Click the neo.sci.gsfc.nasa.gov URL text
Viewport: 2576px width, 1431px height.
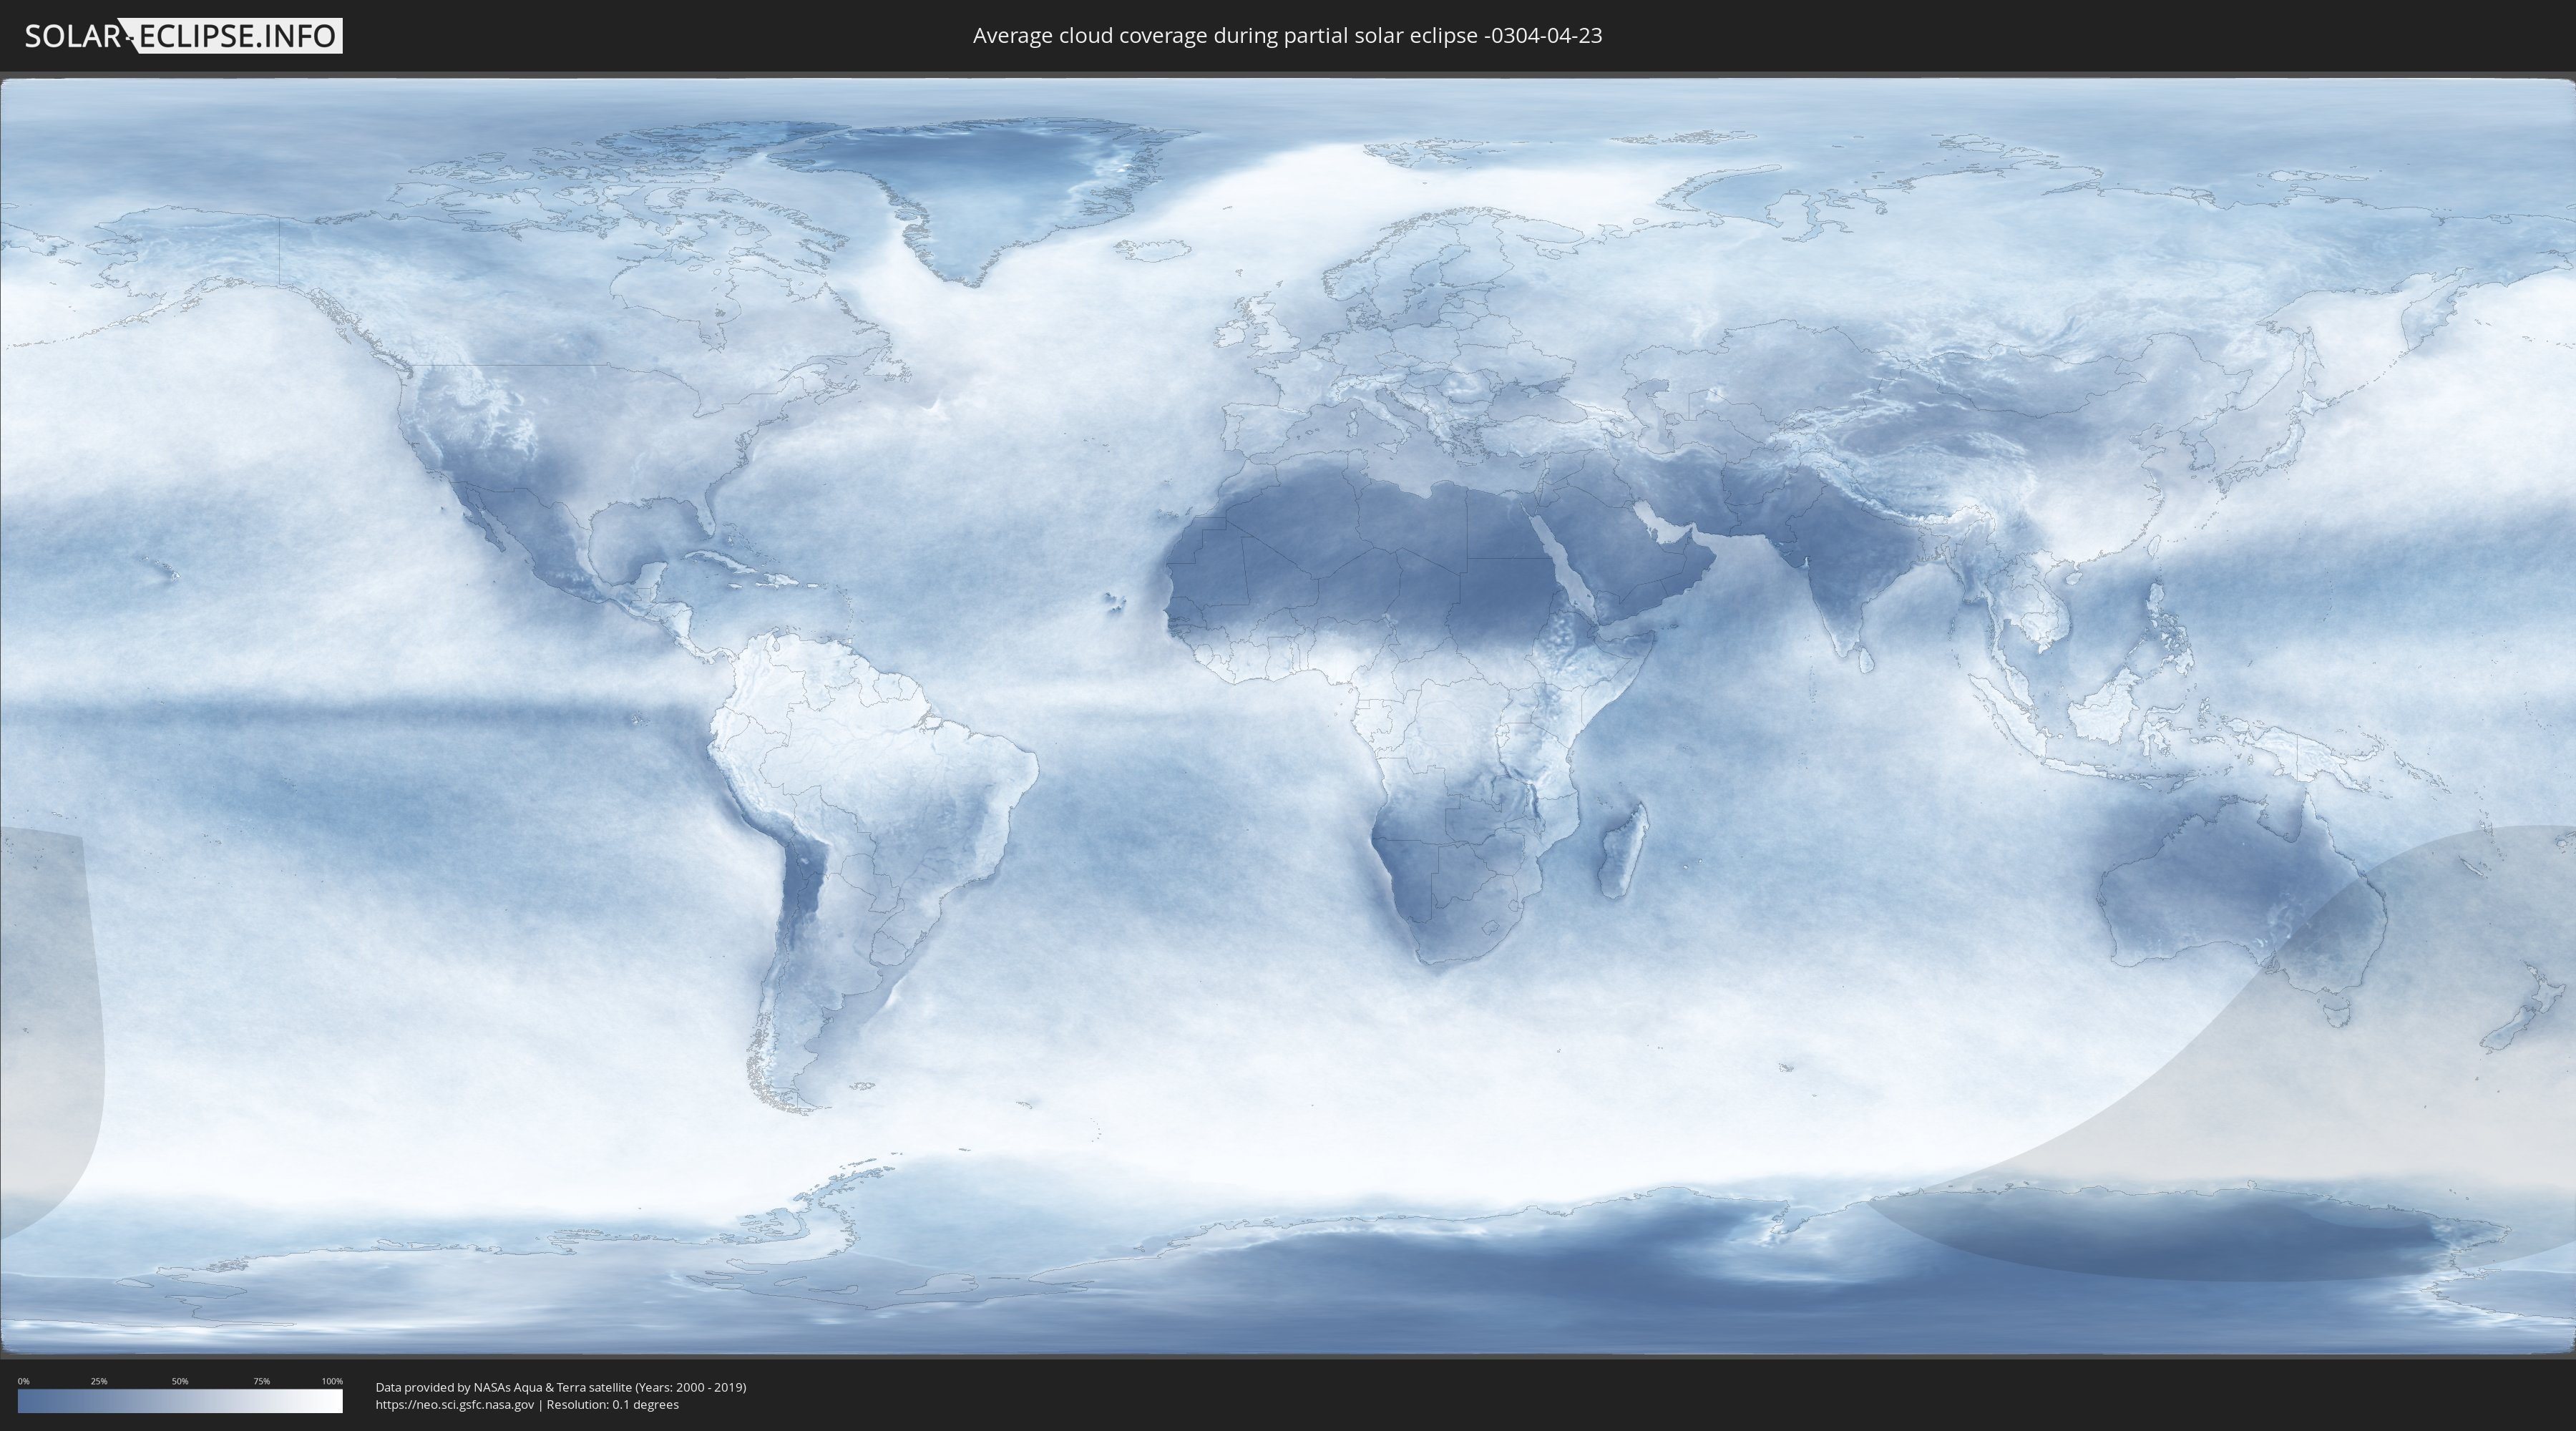(455, 1404)
